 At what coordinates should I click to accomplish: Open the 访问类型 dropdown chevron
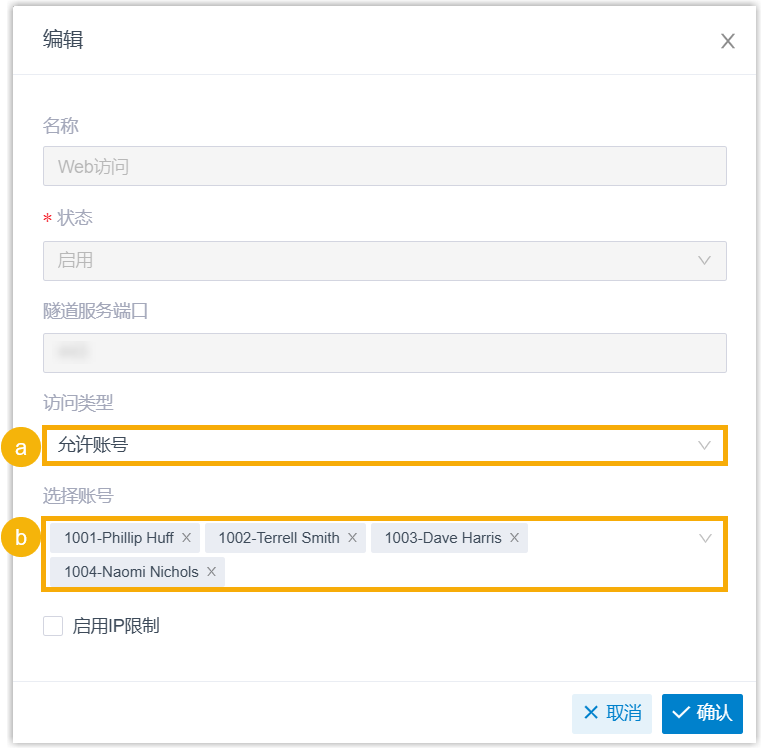704,445
